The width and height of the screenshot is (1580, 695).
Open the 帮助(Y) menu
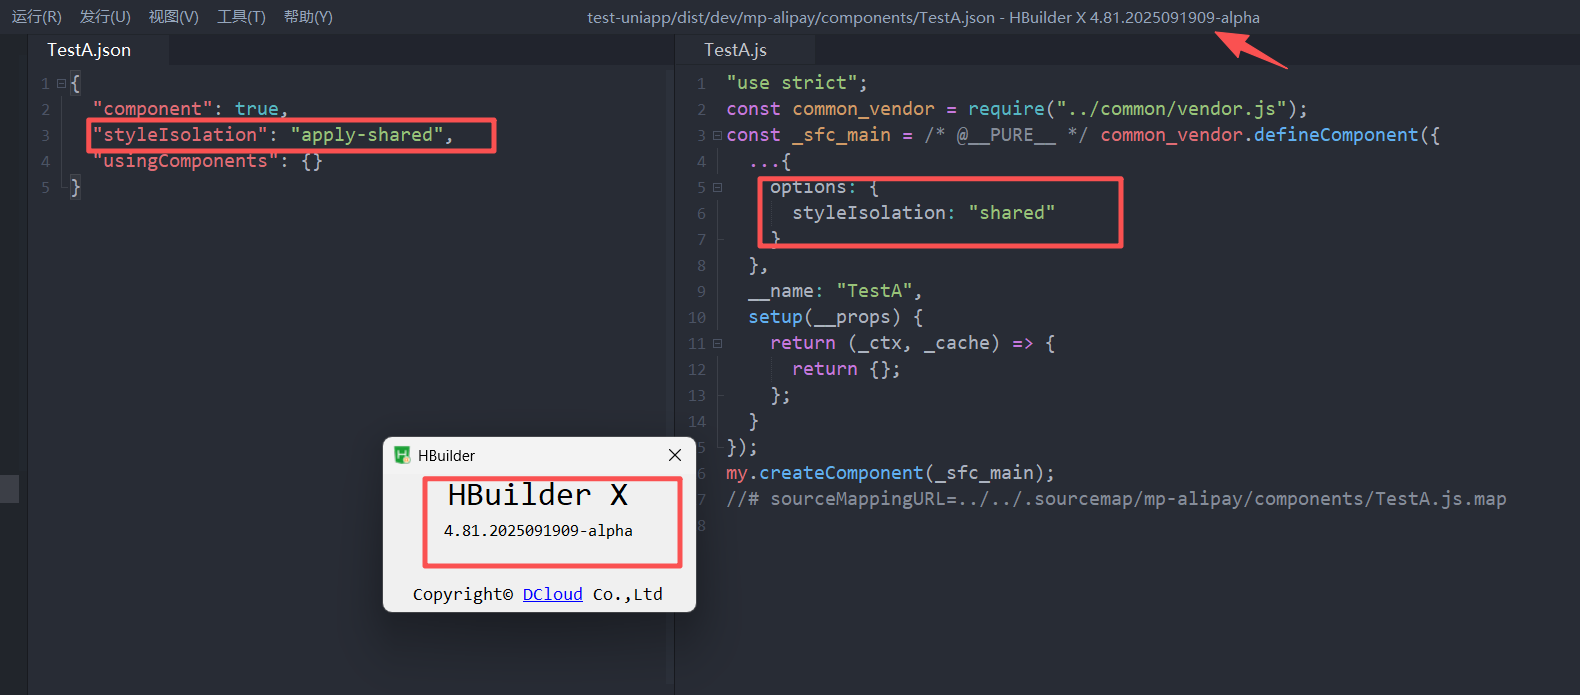pyautogui.click(x=308, y=17)
